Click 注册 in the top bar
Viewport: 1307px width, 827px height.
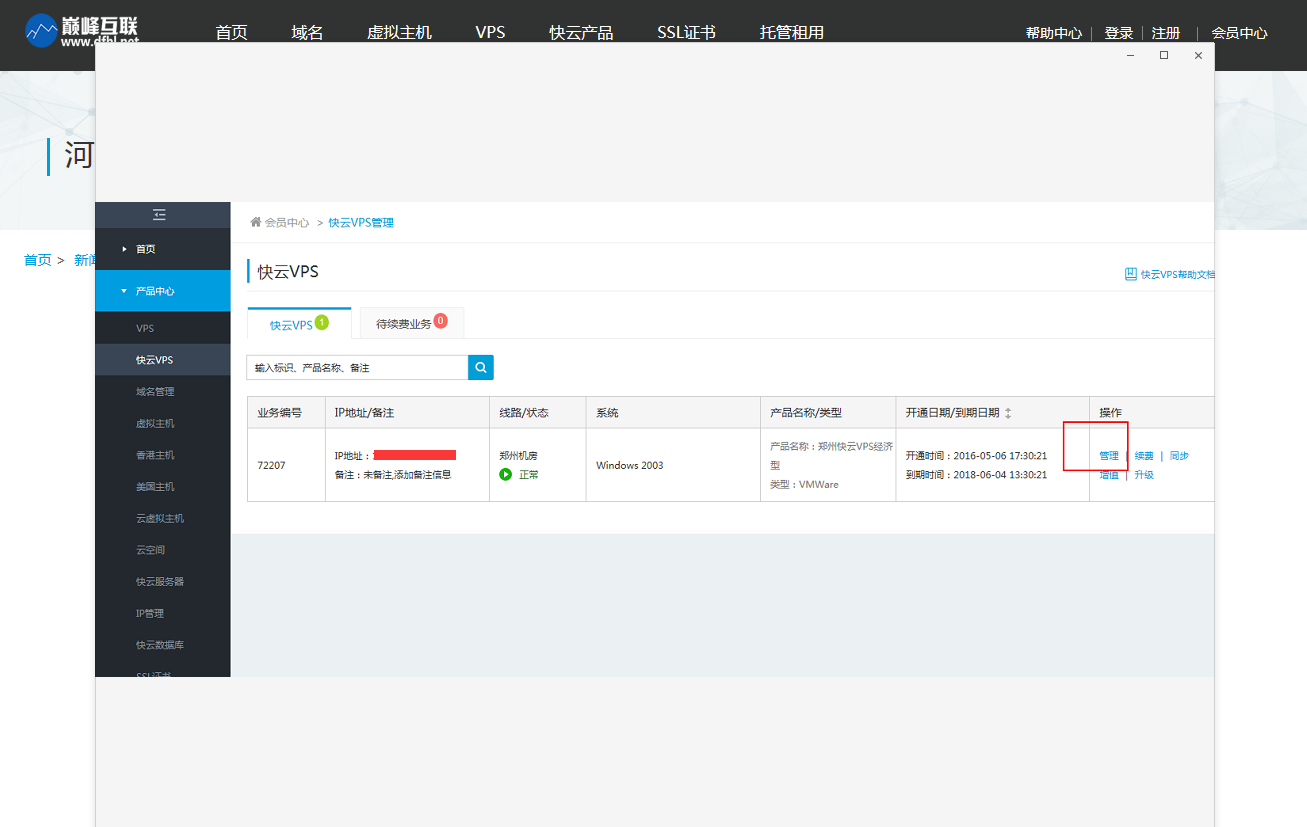(x=1165, y=33)
